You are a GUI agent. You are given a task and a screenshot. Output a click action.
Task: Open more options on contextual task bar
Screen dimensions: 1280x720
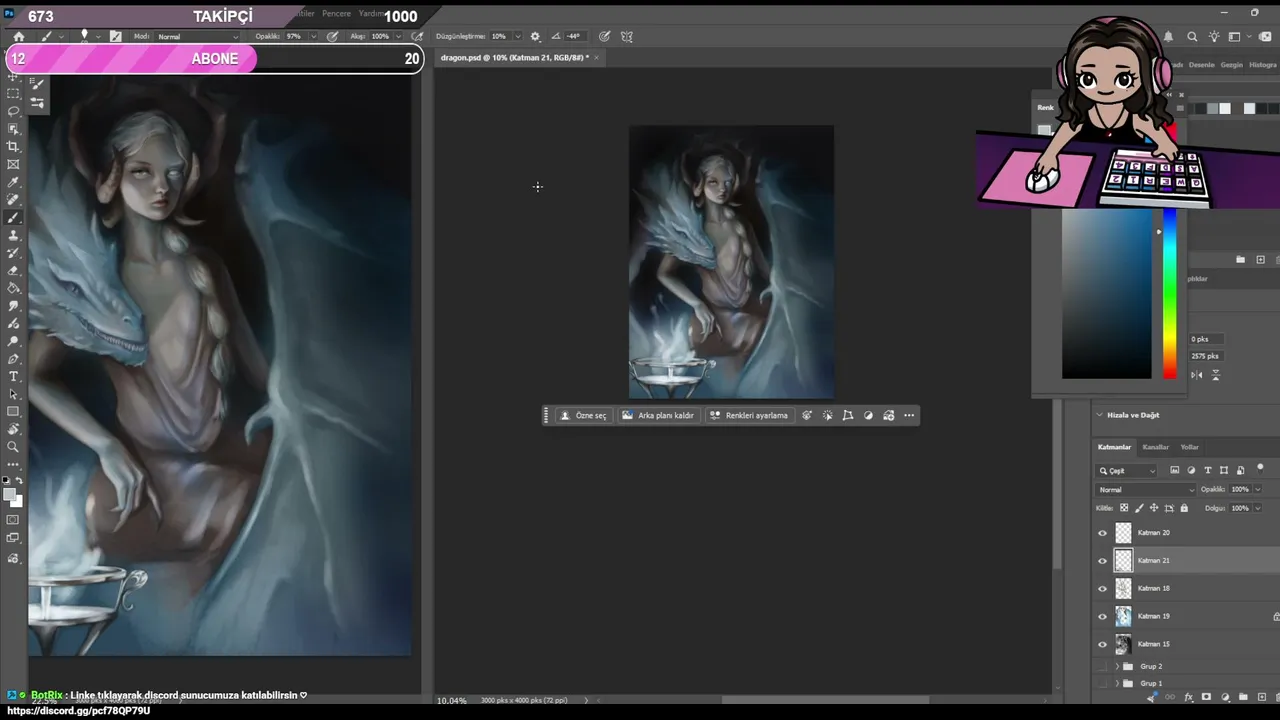tap(909, 416)
